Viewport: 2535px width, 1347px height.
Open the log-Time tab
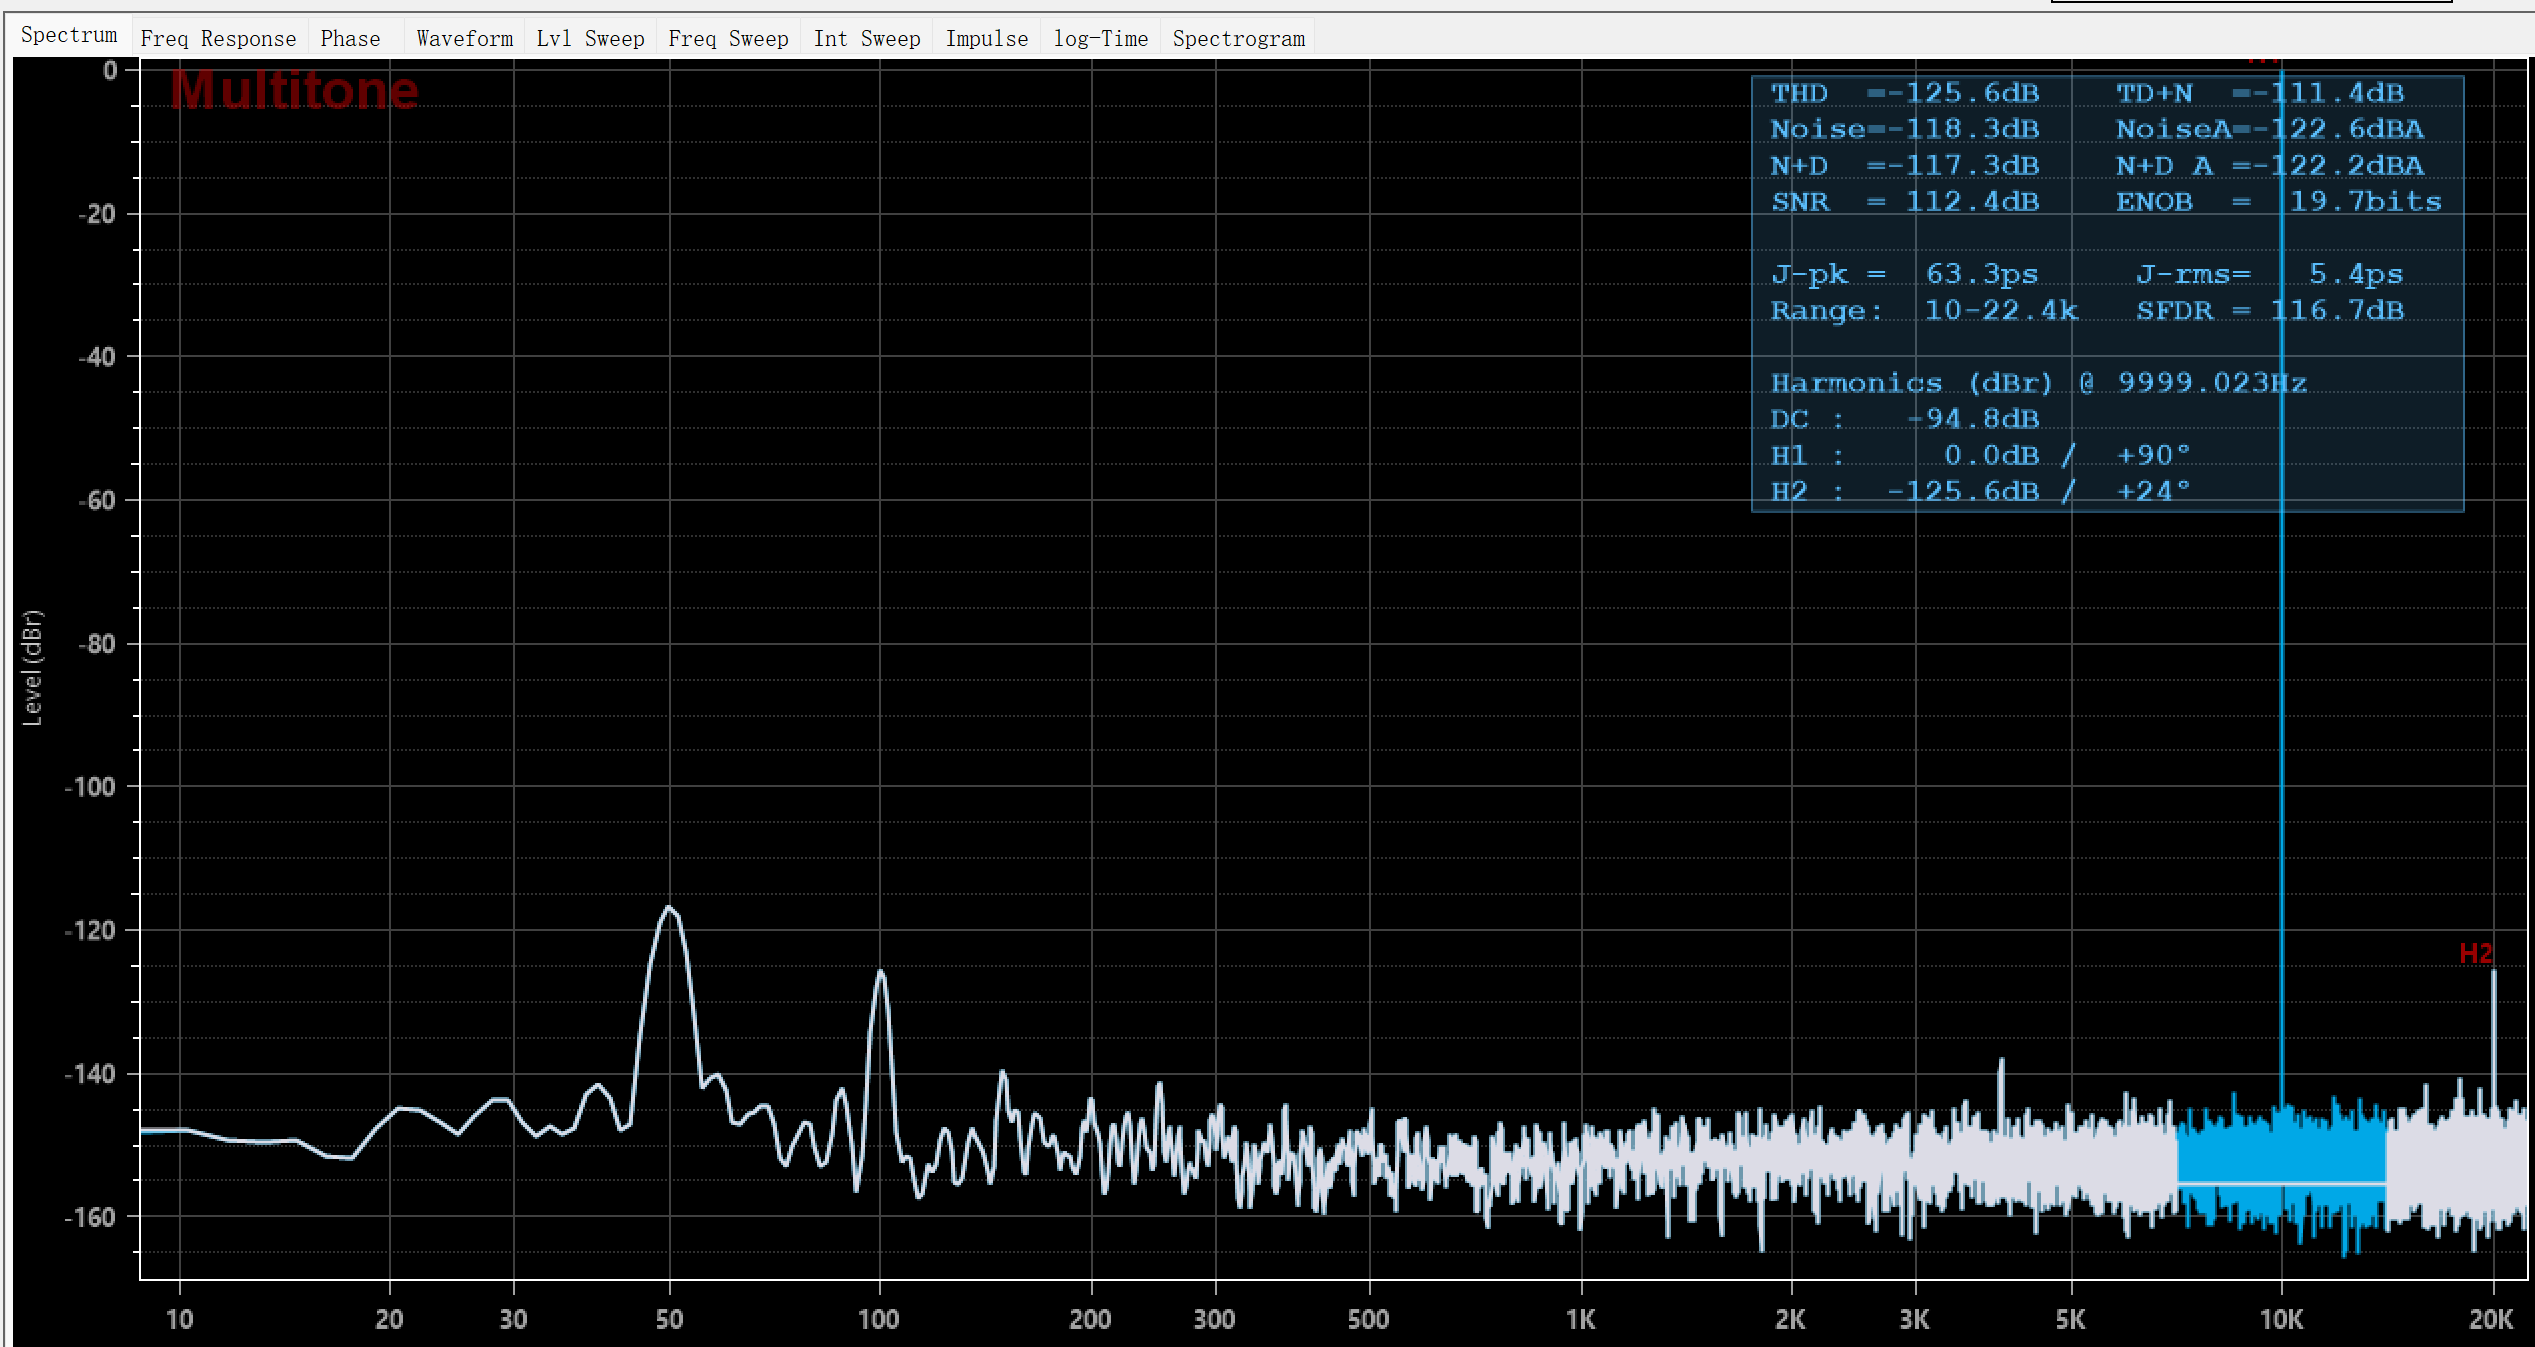point(1100,38)
